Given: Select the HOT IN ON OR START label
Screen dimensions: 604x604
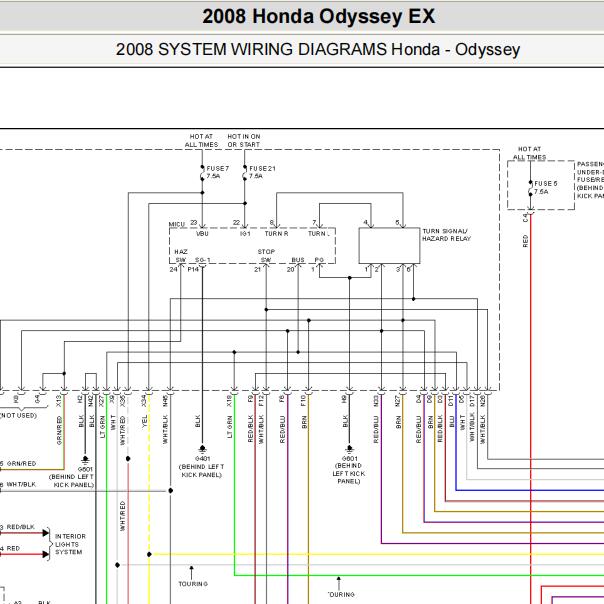Looking at the screenshot, I should [x=244, y=141].
